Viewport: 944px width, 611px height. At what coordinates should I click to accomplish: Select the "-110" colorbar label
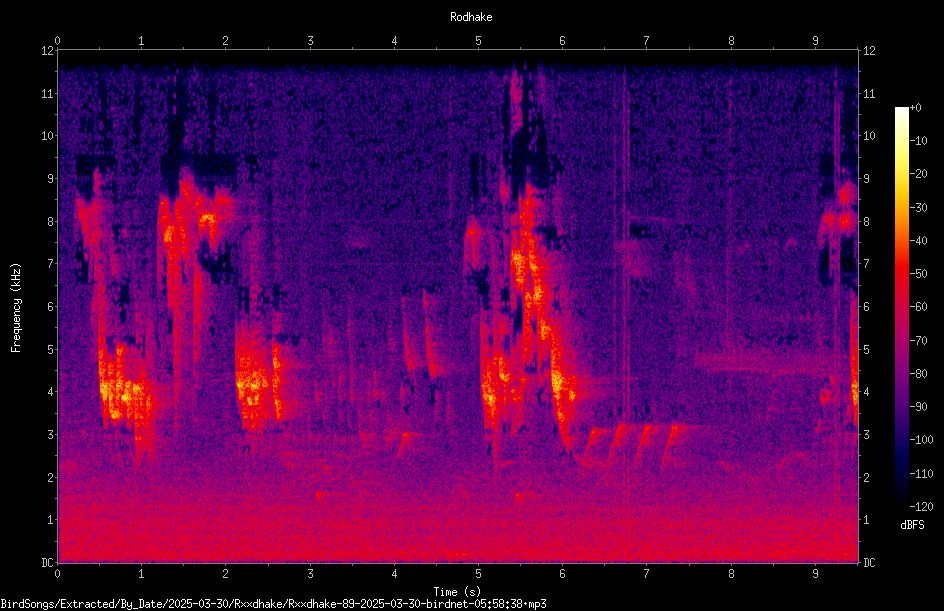[x=922, y=474]
